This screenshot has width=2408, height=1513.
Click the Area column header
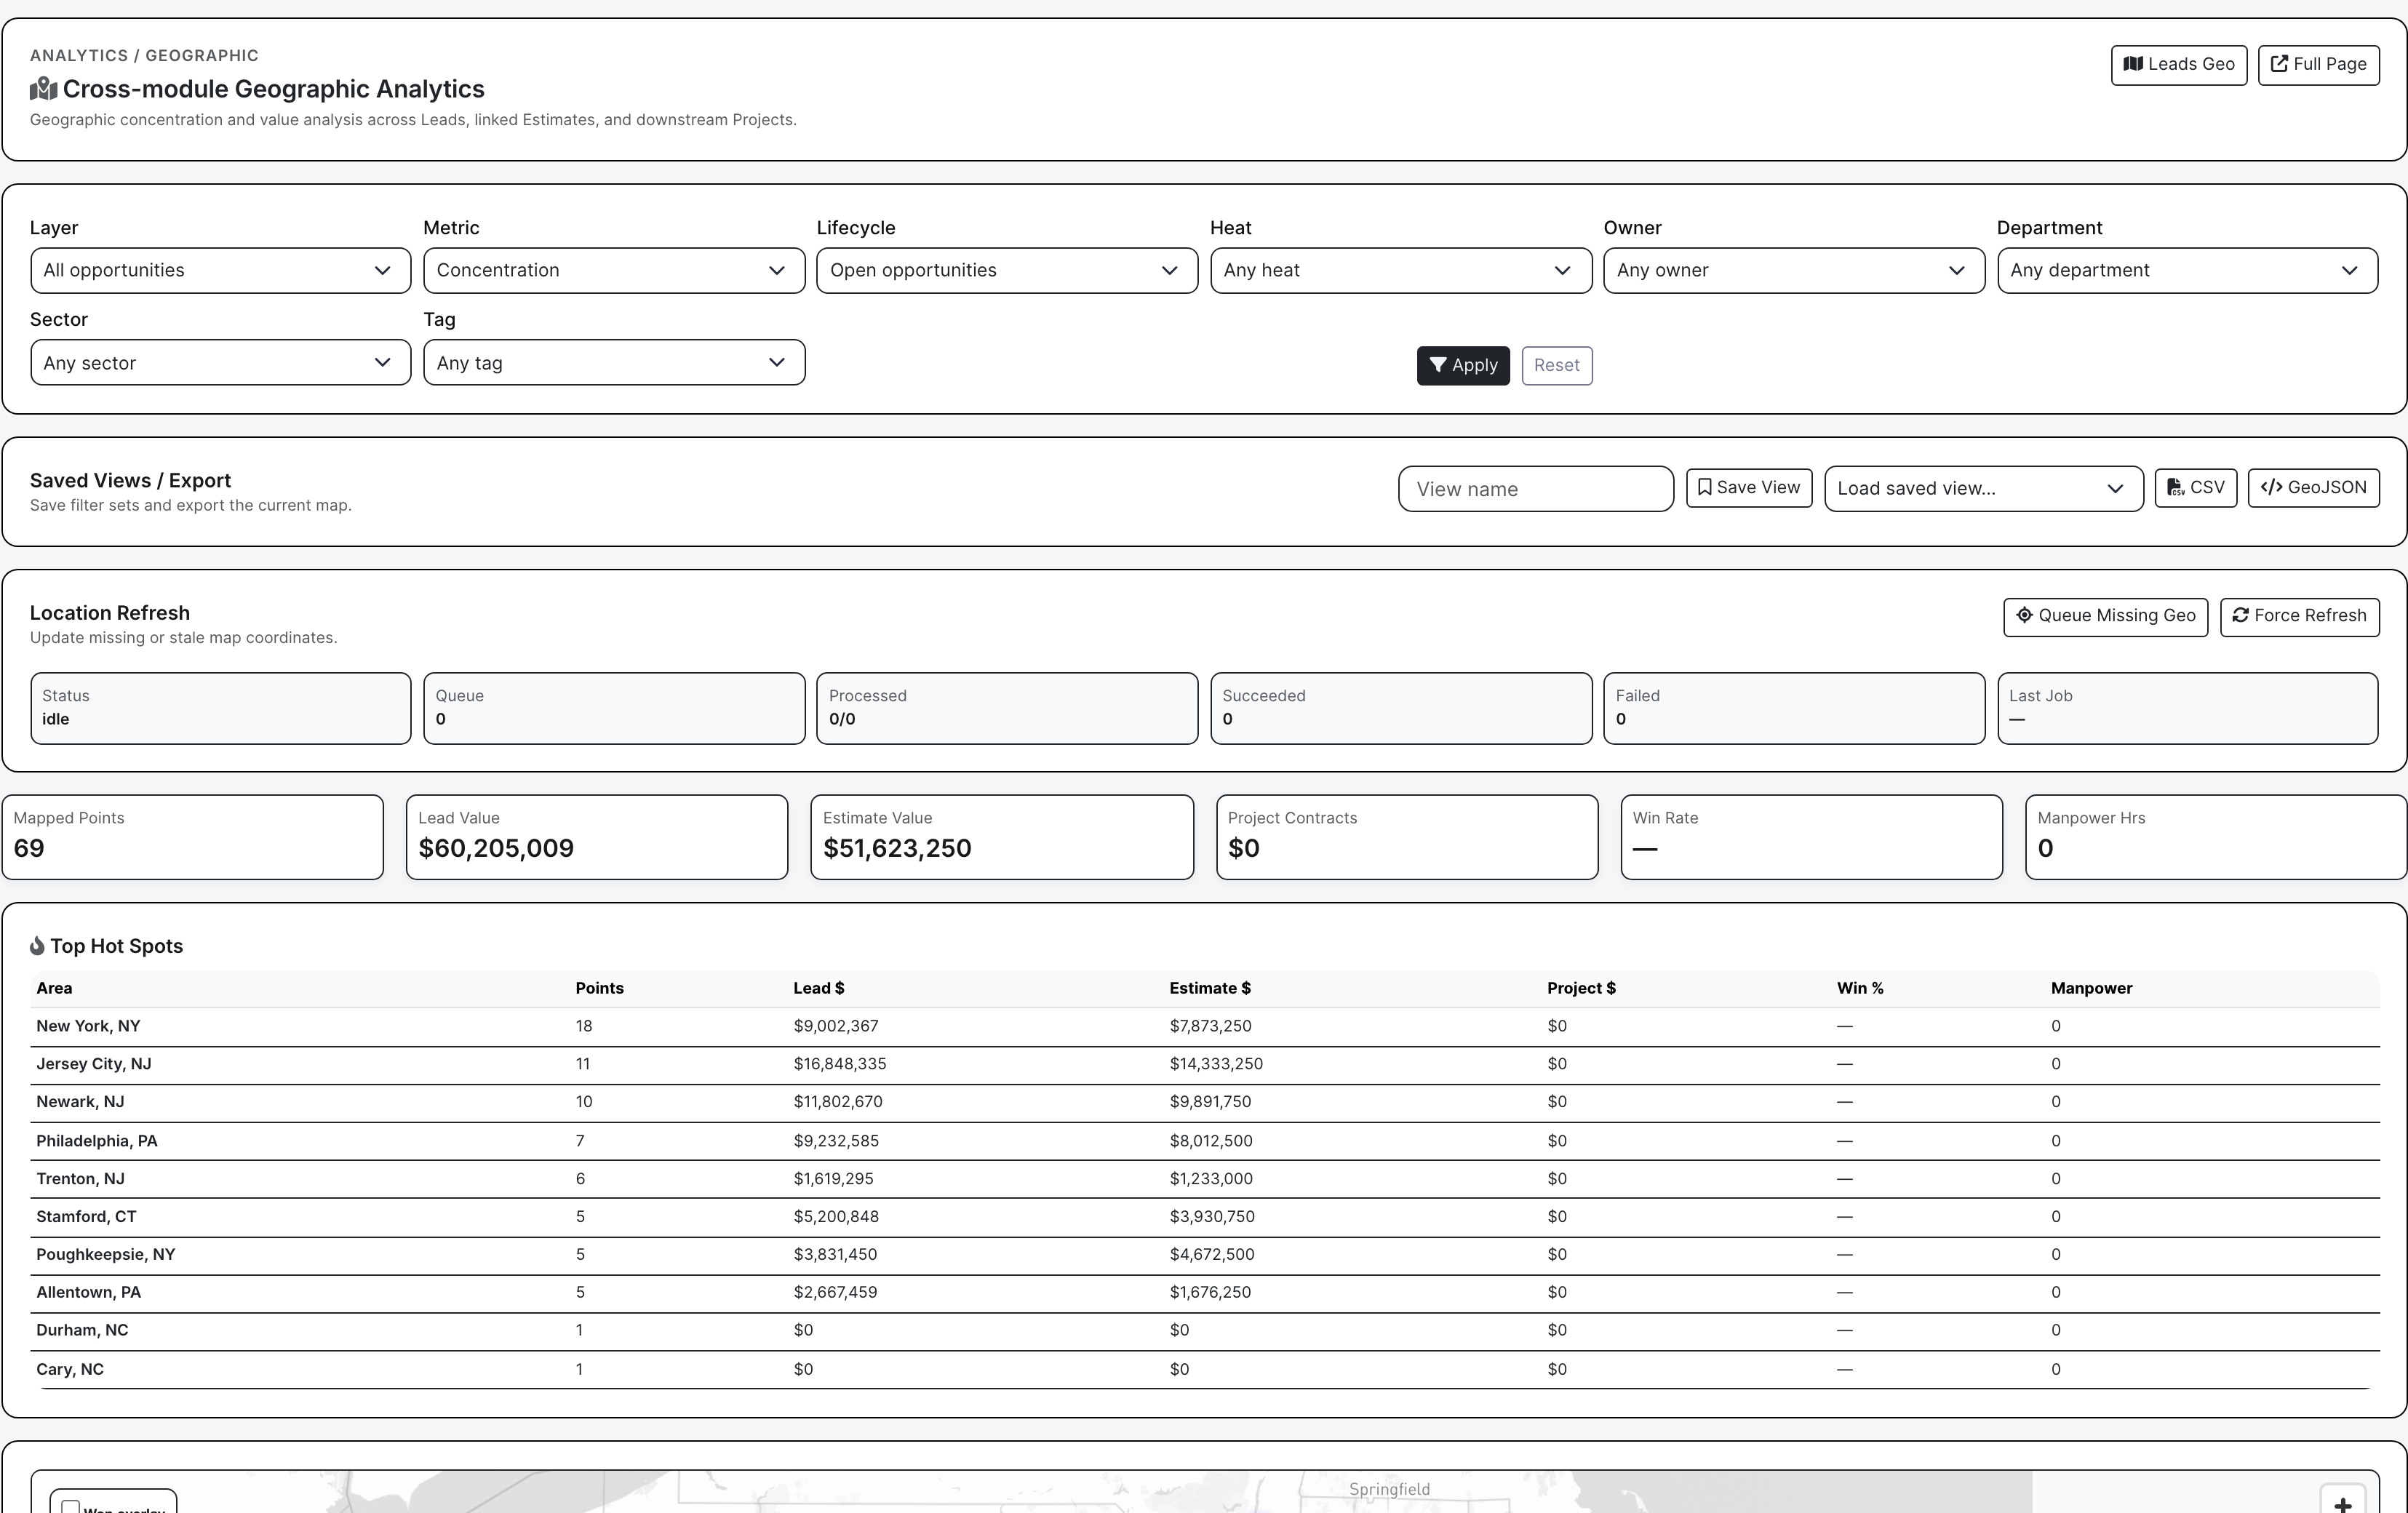click(54, 988)
